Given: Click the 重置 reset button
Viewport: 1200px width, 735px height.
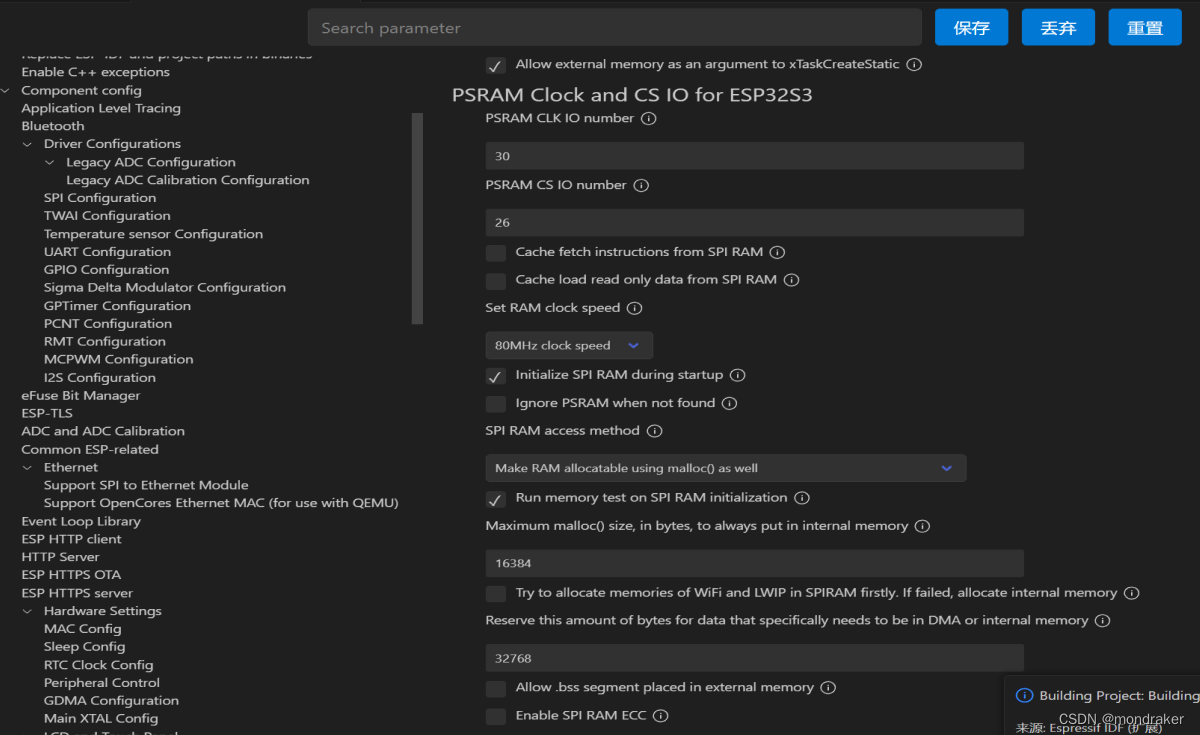Looking at the screenshot, I should 1145,28.
